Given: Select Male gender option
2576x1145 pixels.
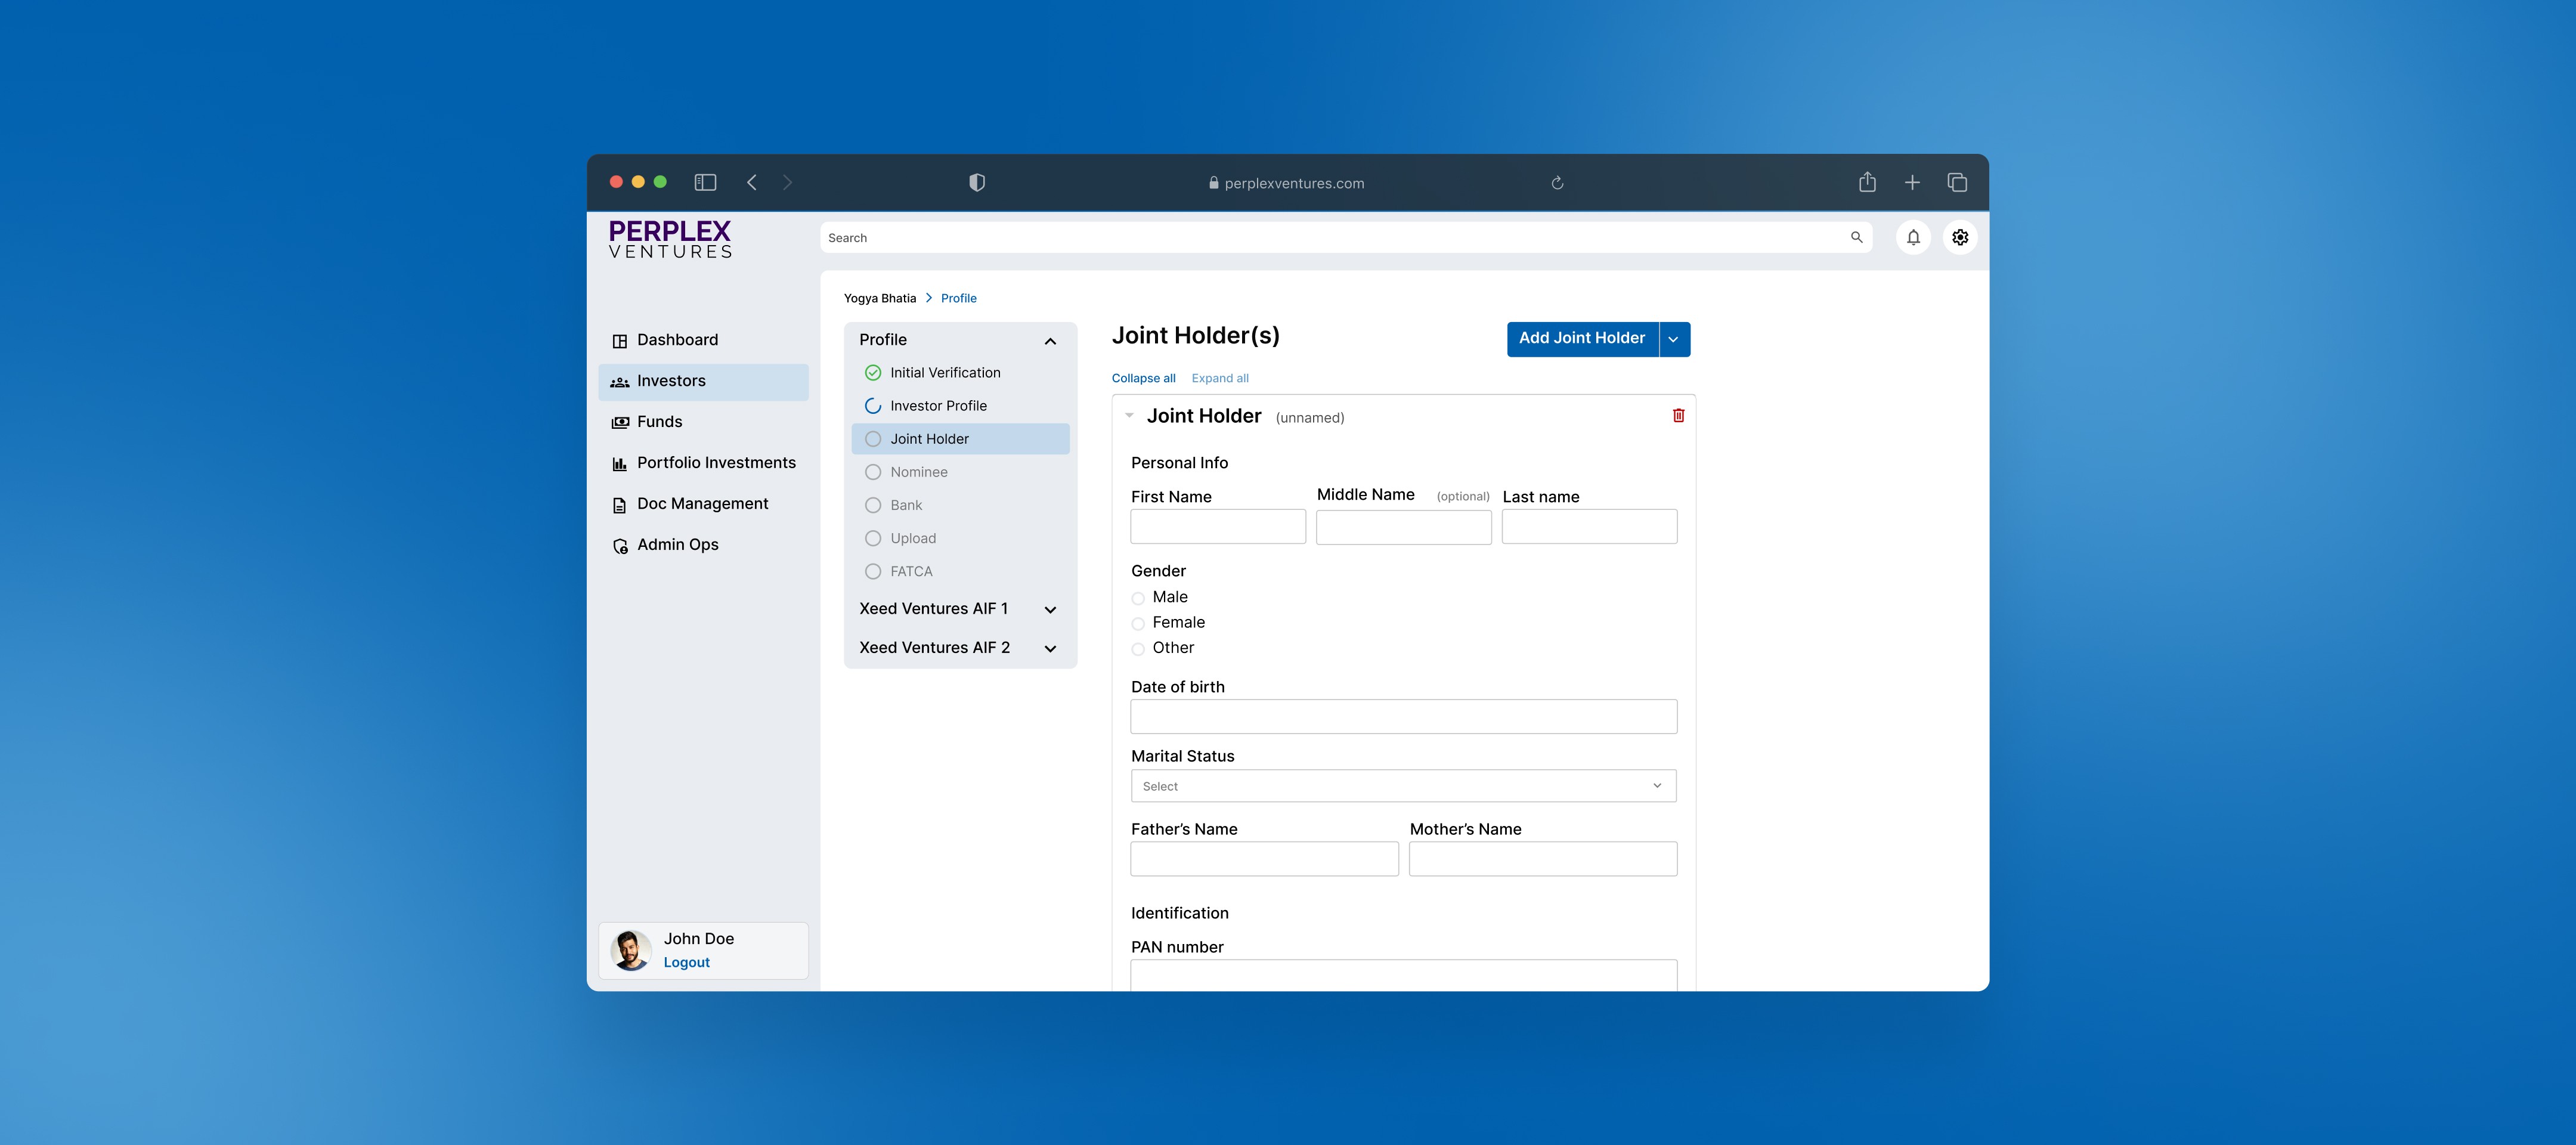Looking at the screenshot, I should [x=1138, y=598].
